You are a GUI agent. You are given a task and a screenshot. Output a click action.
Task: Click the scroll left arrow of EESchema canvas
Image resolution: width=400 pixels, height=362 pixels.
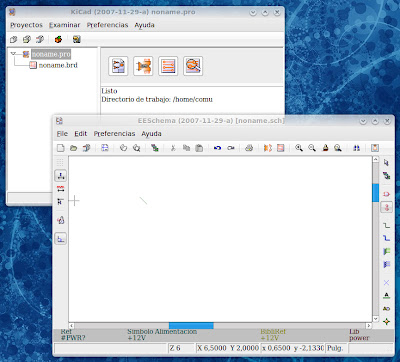72,325
